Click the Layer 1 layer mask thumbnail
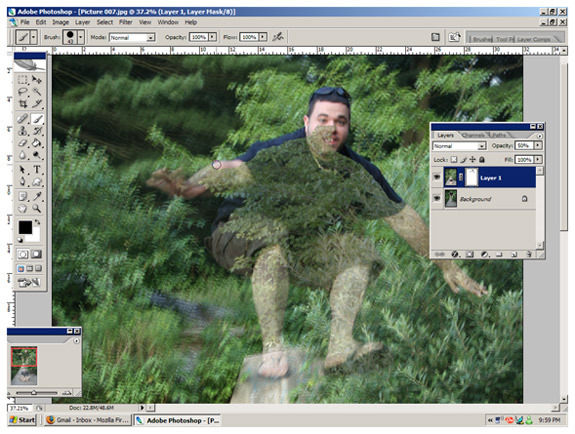This screenshot has width=575, height=434. [x=472, y=178]
